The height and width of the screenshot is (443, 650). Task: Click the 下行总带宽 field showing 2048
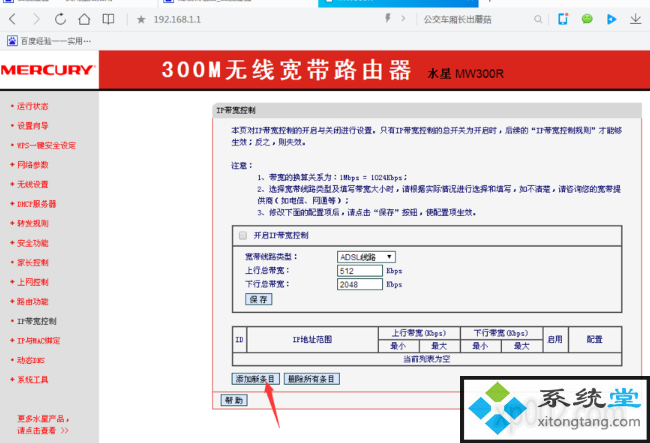pos(359,285)
